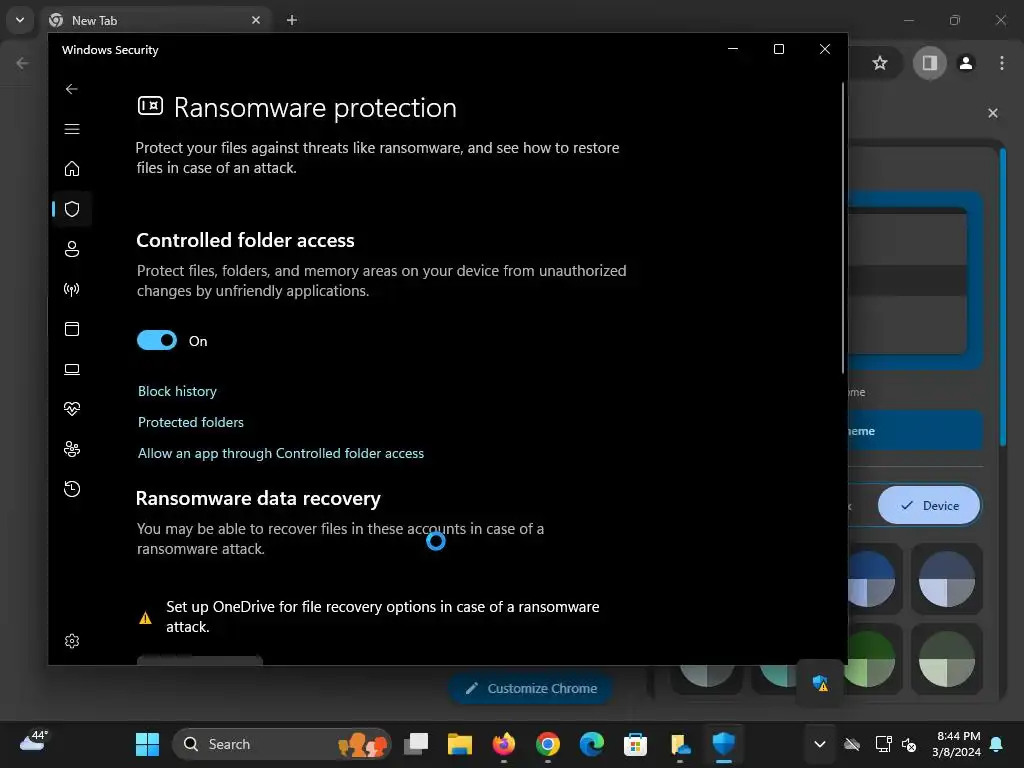
Task: Switch to Chrome in the taskbar
Action: point(548,744)
